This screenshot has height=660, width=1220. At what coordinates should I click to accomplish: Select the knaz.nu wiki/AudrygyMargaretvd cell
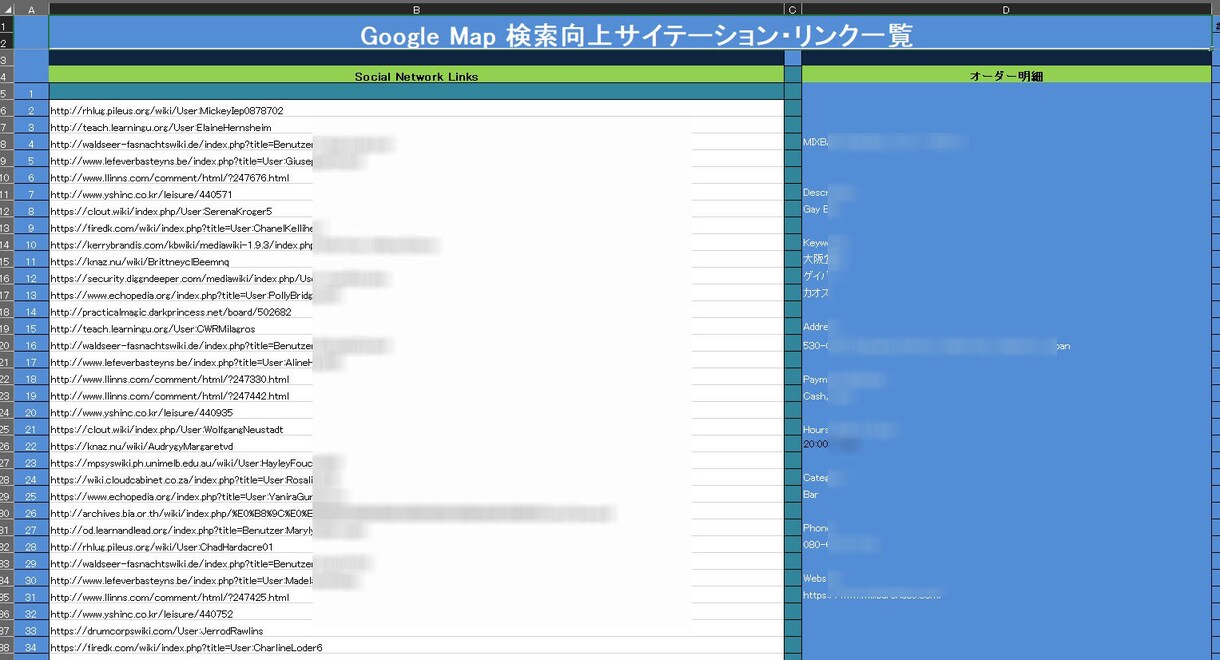point(416,446)
